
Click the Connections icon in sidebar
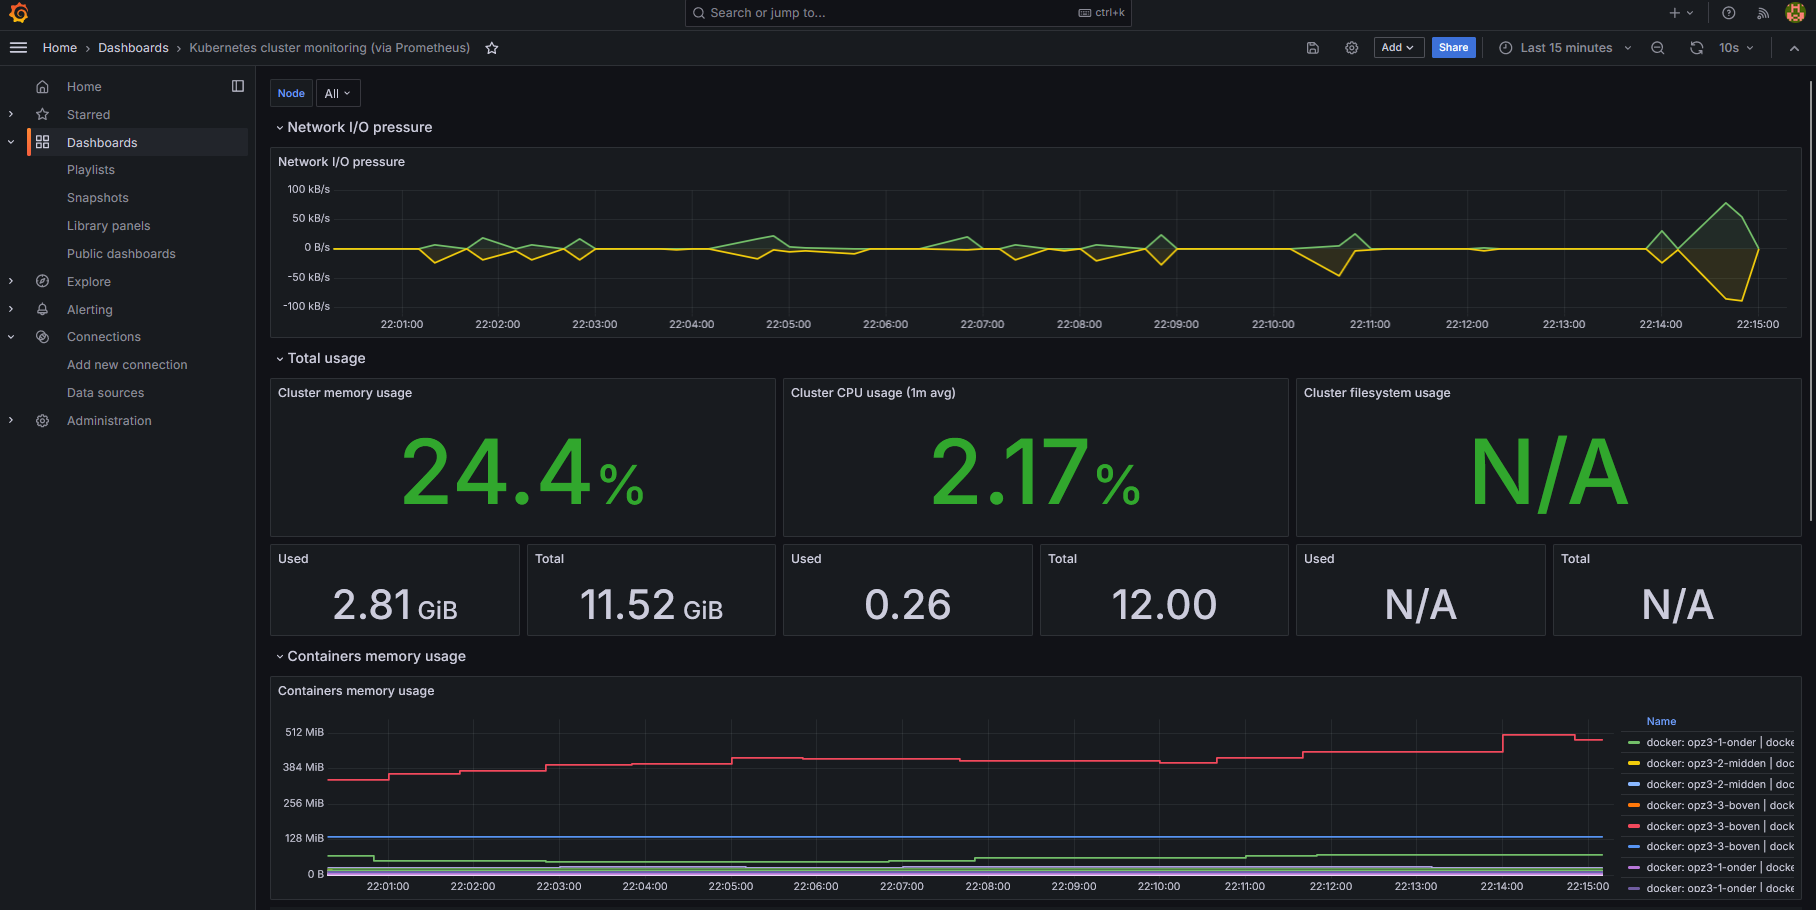coord(42,337)
